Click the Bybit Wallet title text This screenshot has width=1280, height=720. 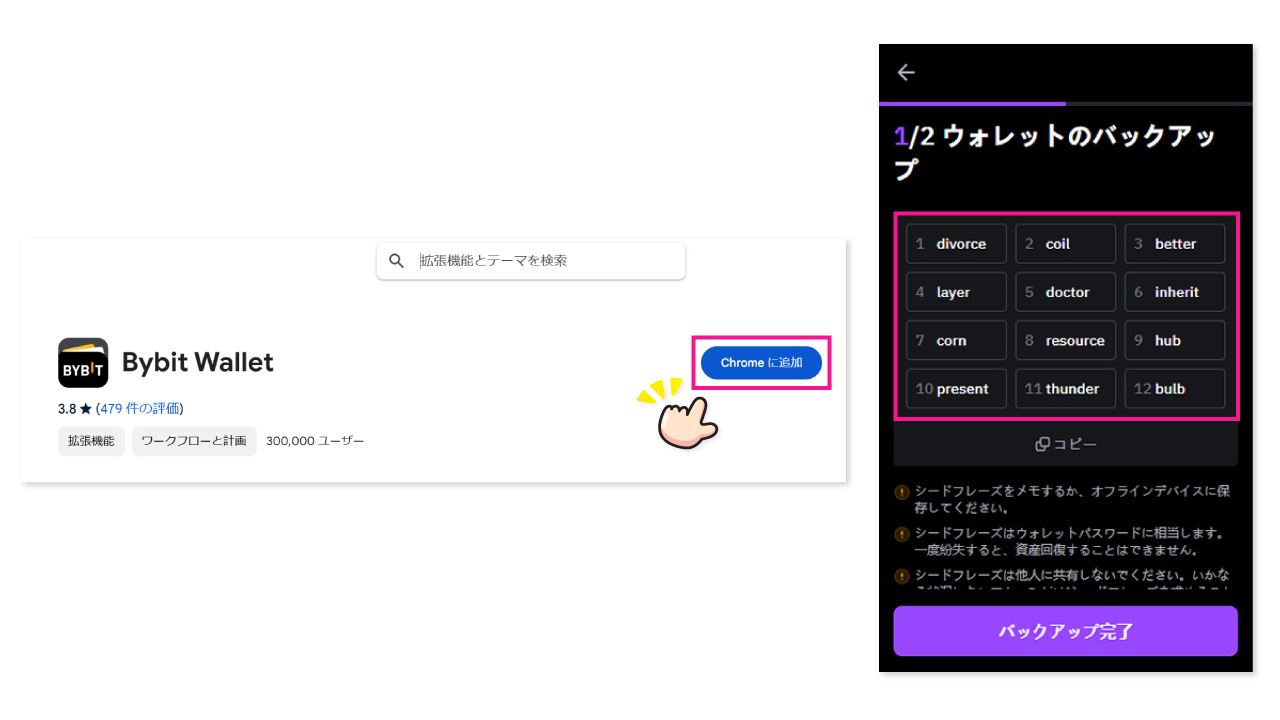click(198, 362)
